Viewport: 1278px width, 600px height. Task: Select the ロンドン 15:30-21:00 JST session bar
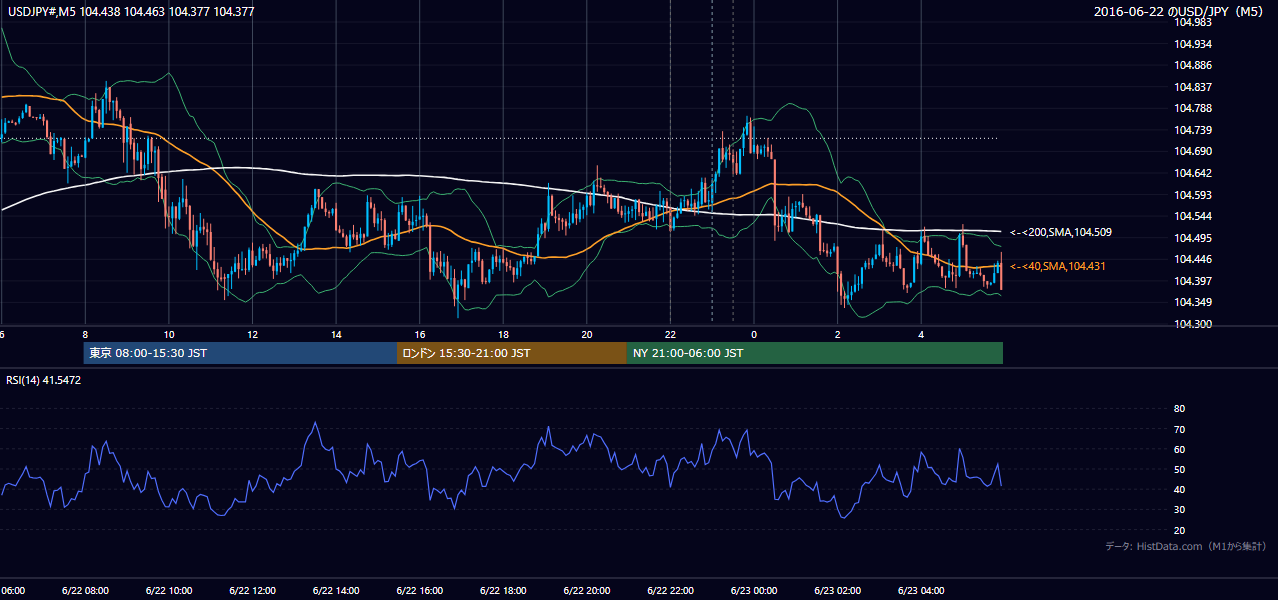coord(512,353)
